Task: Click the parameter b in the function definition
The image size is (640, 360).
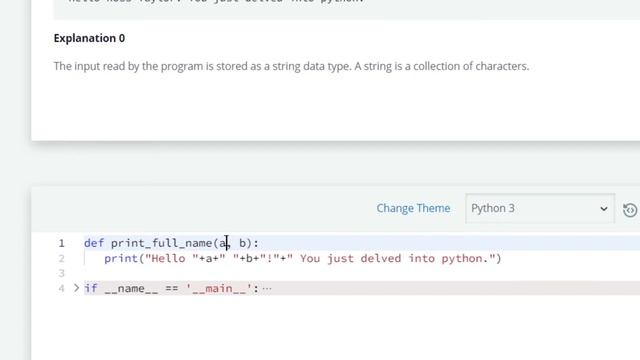Action: point(242,243)
